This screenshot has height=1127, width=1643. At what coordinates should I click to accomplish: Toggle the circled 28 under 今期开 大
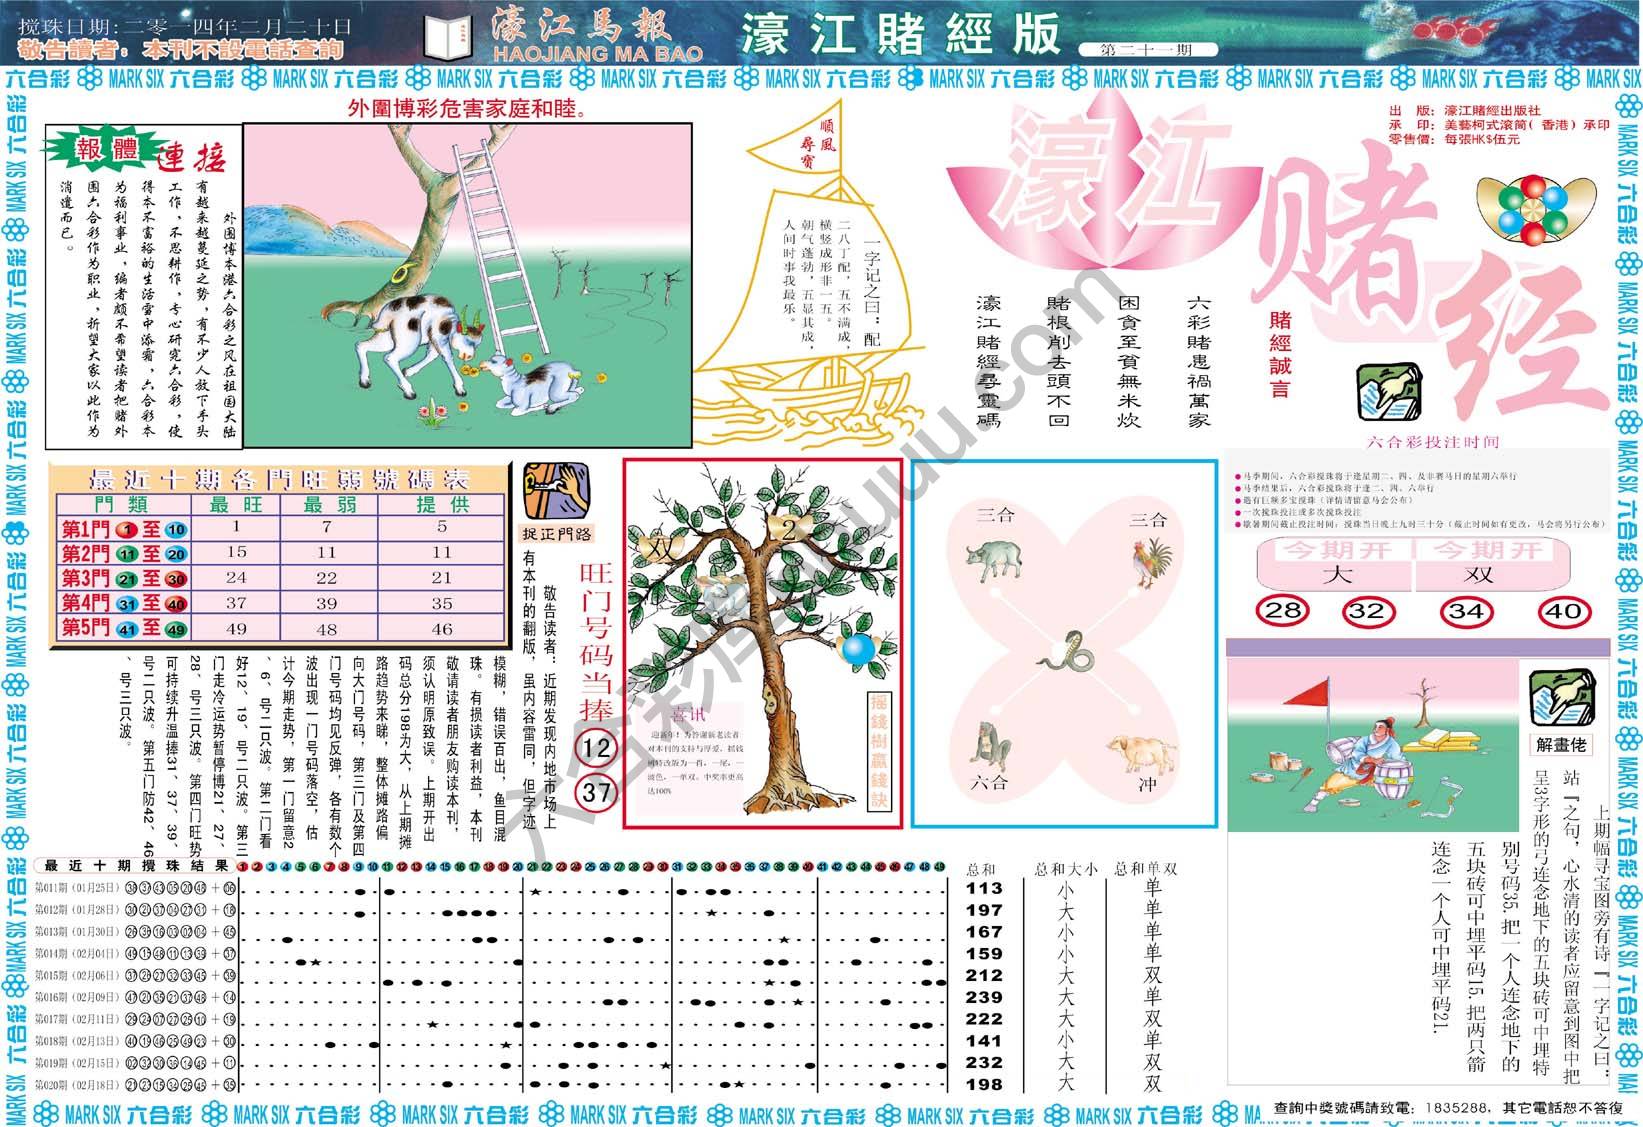coord(1283,611)
